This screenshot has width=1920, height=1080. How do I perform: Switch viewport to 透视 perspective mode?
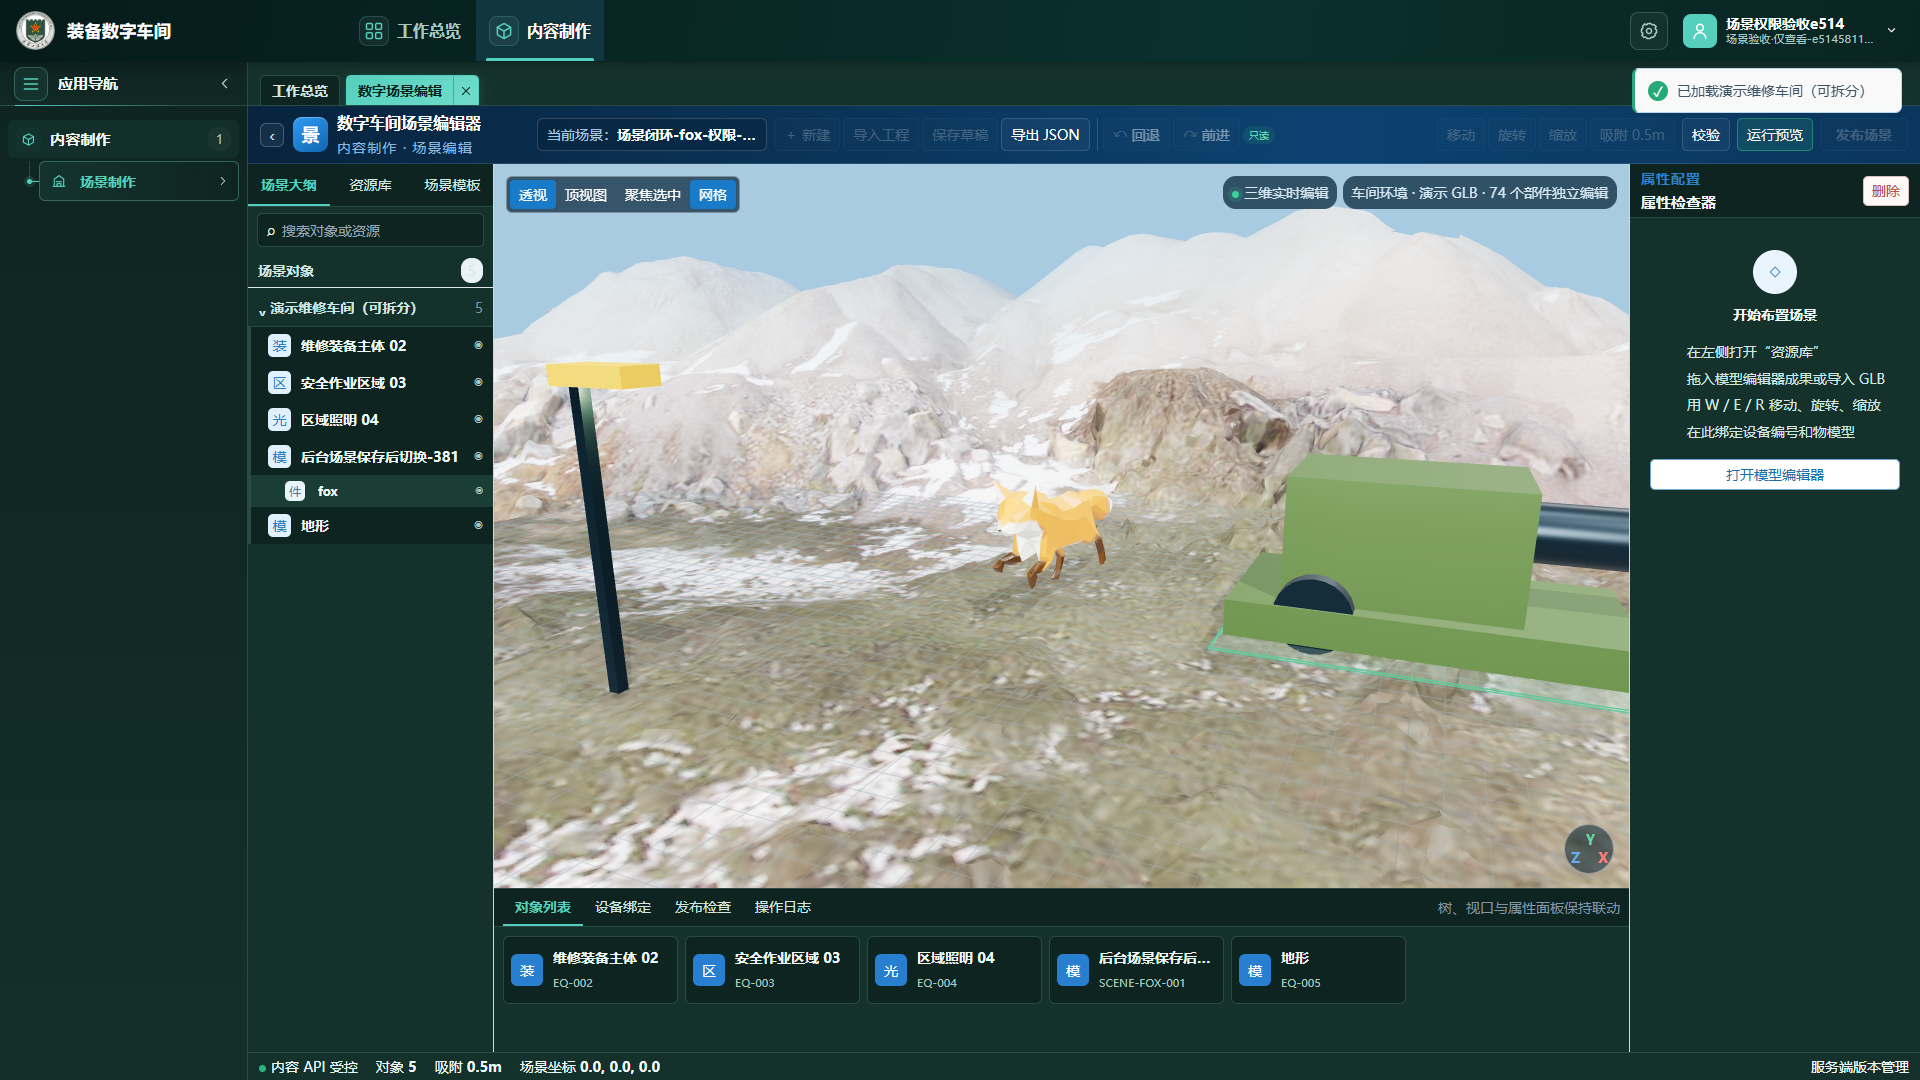(533, 195)
